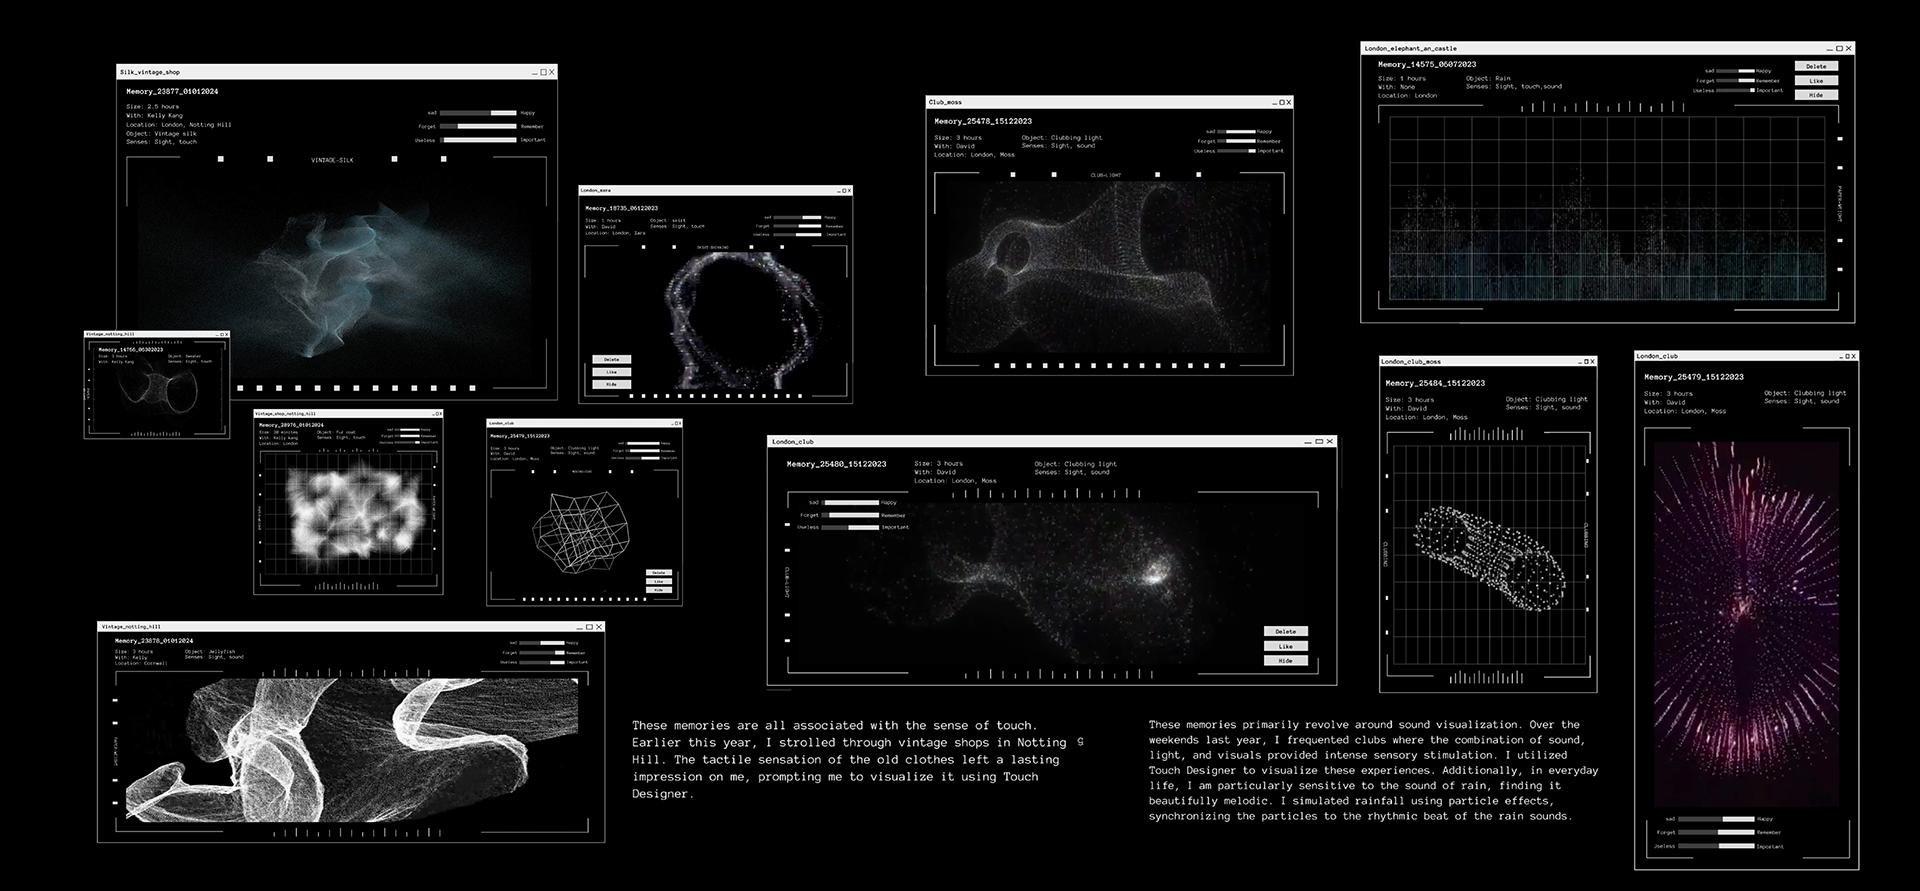Adjust sad-Happy slider in Vintage_notting_hill Memory_23878 window
Viewport: 1920px width, 891px height.
click(x=543, y=643)
